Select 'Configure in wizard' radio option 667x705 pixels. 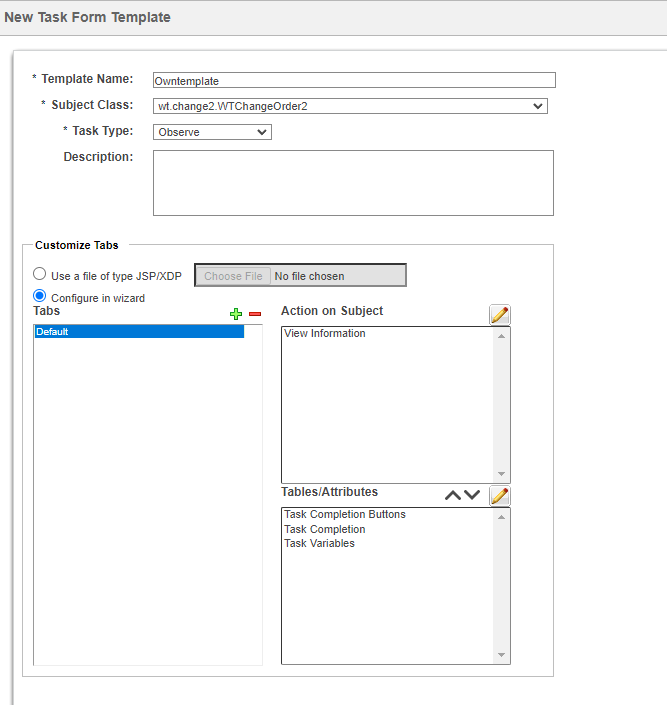40,296
